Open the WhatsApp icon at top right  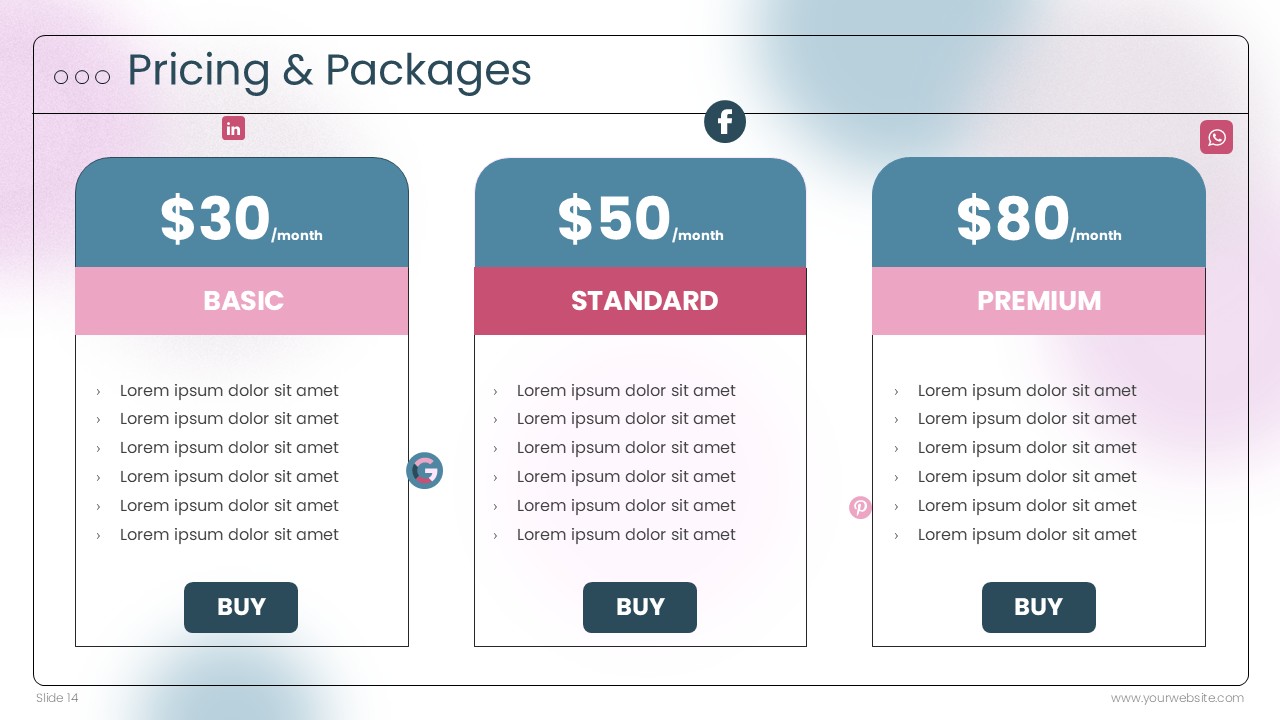point(1216,137)
